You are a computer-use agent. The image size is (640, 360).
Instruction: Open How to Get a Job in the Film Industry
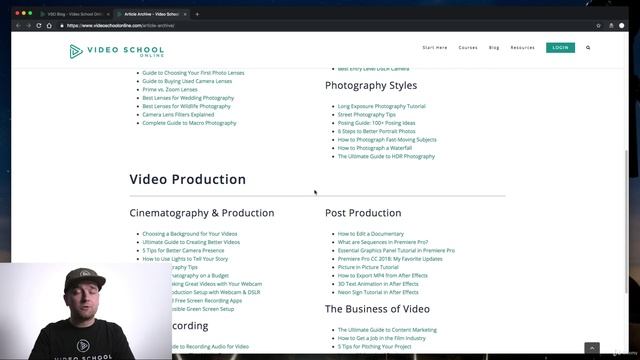[x=382, y=338]
